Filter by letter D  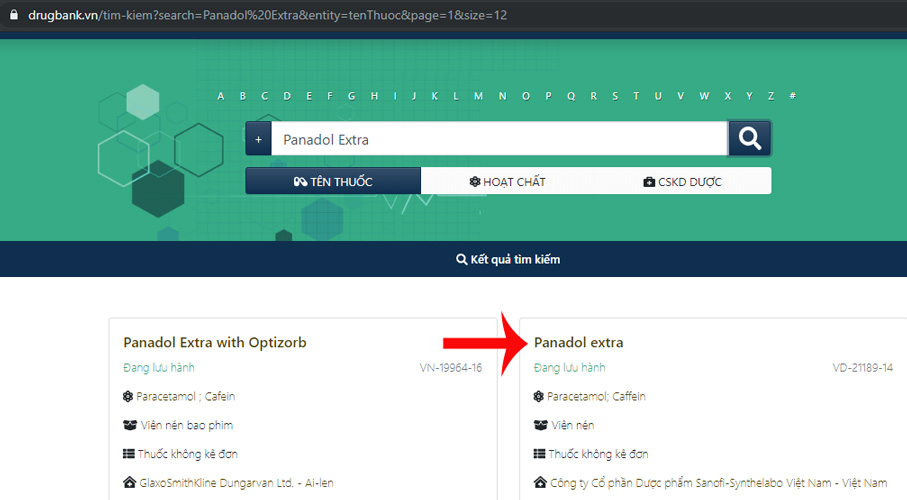287,96
